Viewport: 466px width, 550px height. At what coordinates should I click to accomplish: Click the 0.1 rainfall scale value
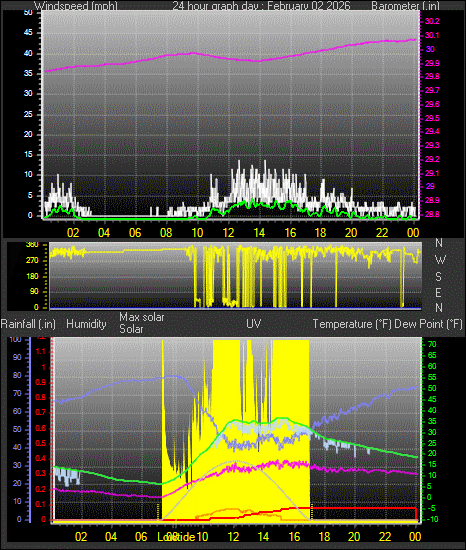point(41,504)
